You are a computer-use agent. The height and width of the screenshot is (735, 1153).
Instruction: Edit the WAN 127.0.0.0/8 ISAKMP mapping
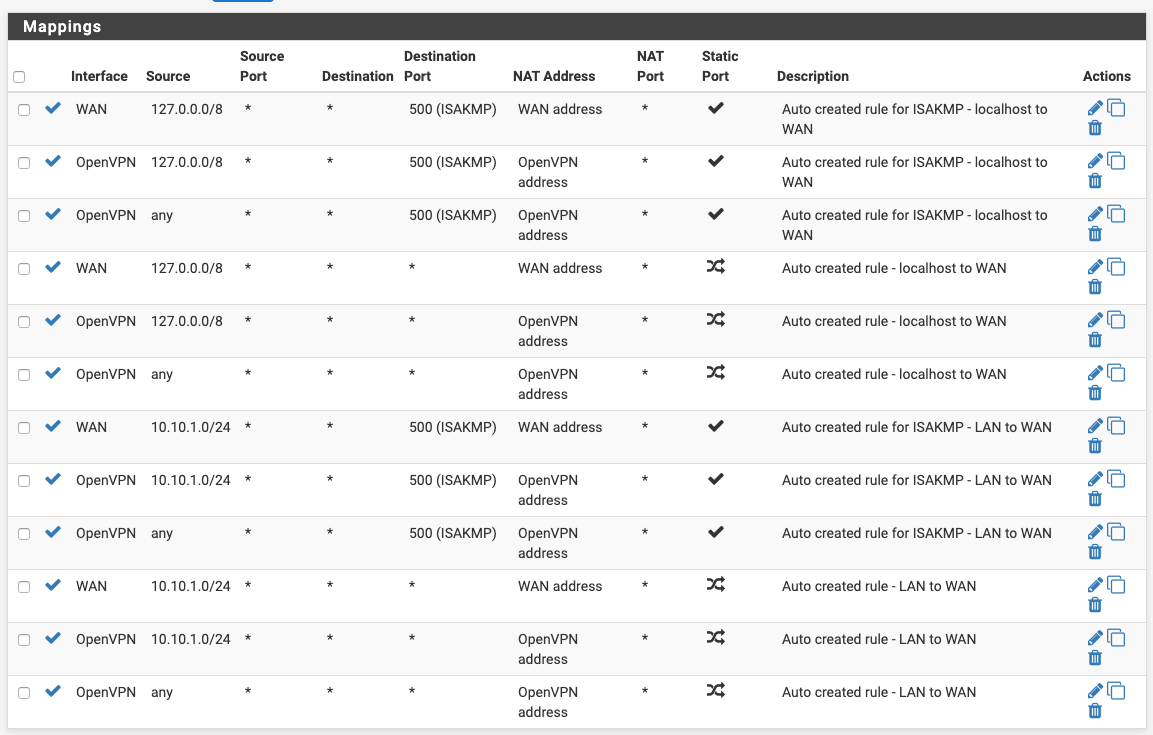tap(1095, 108)
